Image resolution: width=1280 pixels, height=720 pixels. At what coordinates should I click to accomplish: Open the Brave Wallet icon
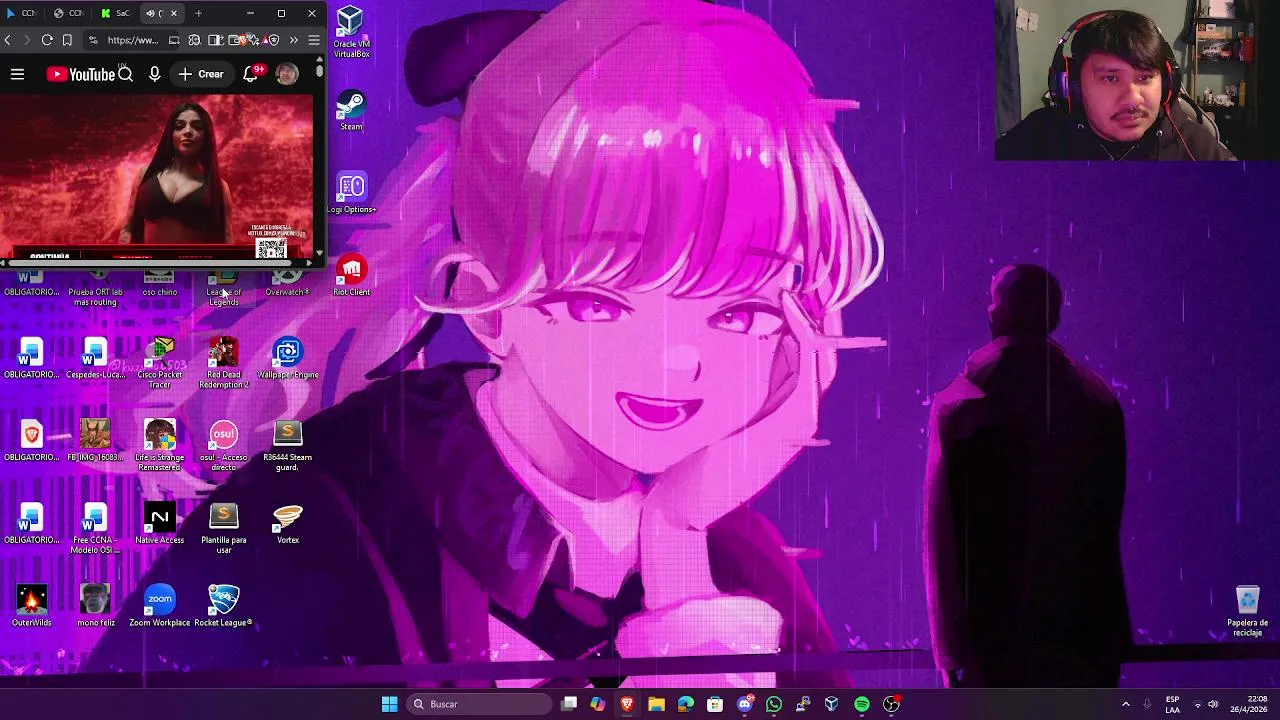tap(235, 40)
